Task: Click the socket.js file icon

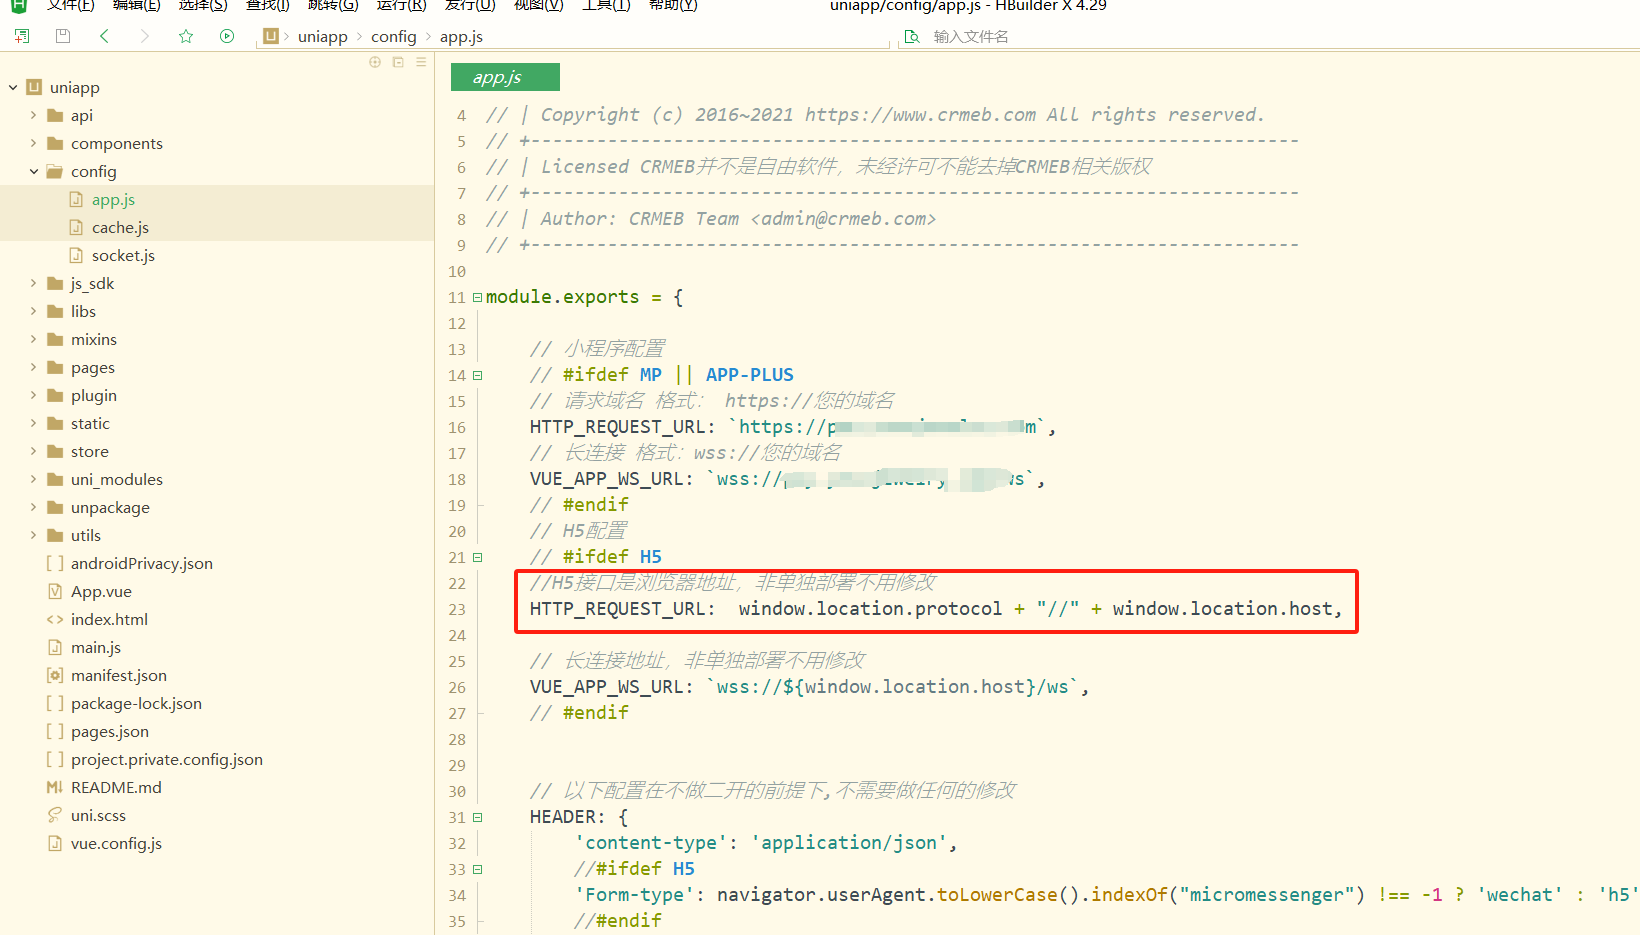Action: [x=76, y=255]
